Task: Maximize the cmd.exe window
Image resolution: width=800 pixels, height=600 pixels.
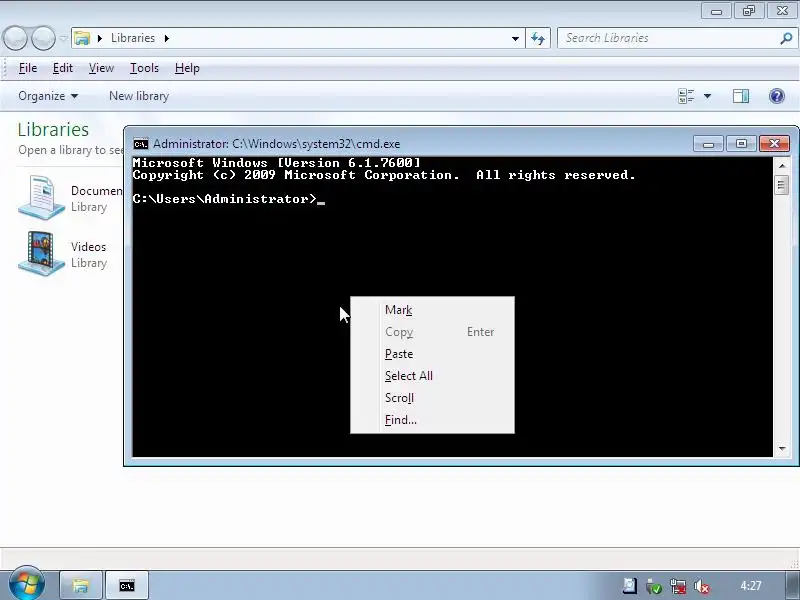Action: (741, 144)
